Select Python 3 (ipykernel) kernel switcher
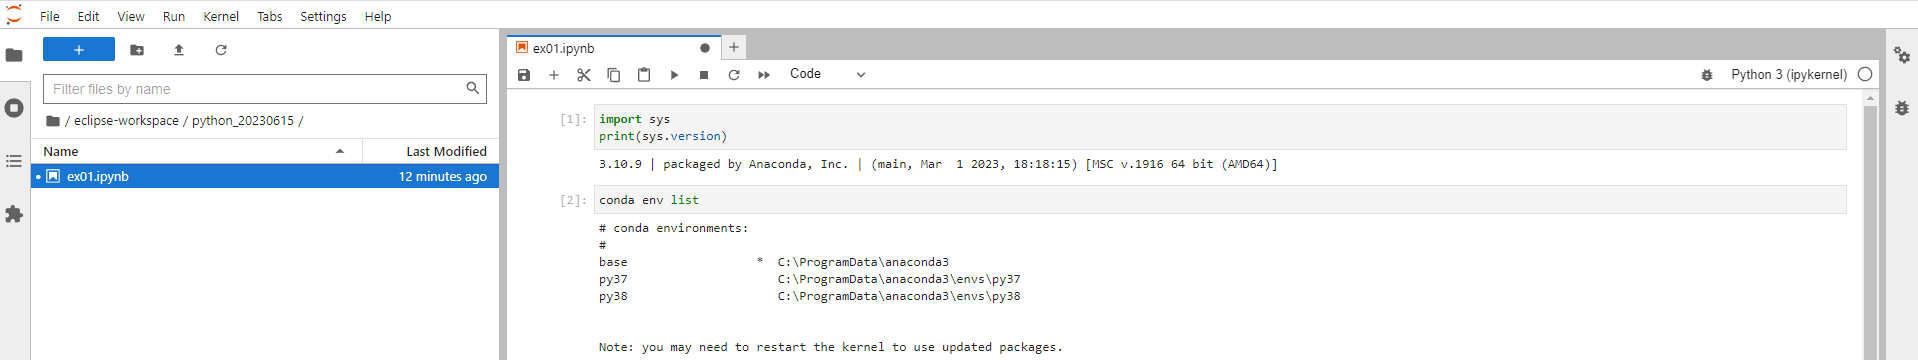The image size is (1918, 360). [x=1788, y=75]
